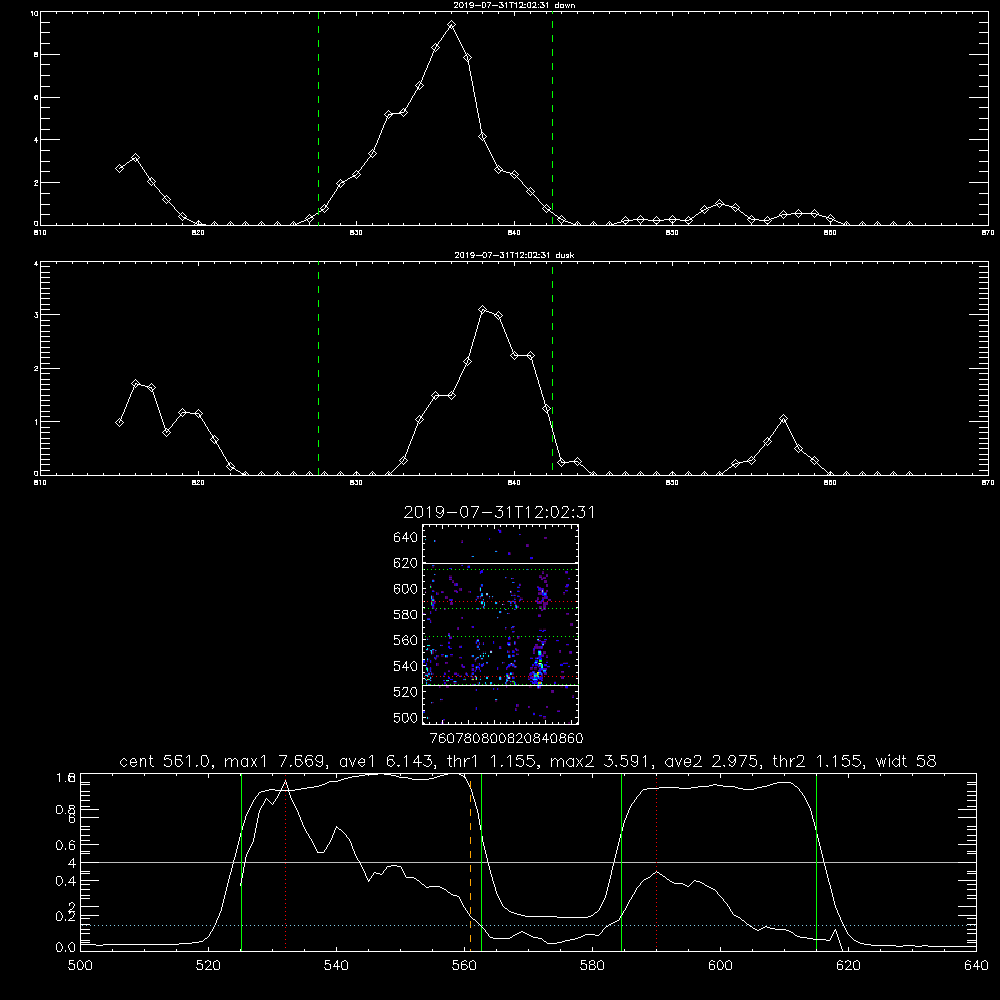Click the '600' x-axis label of bottom plot

[x=720, y=966]
